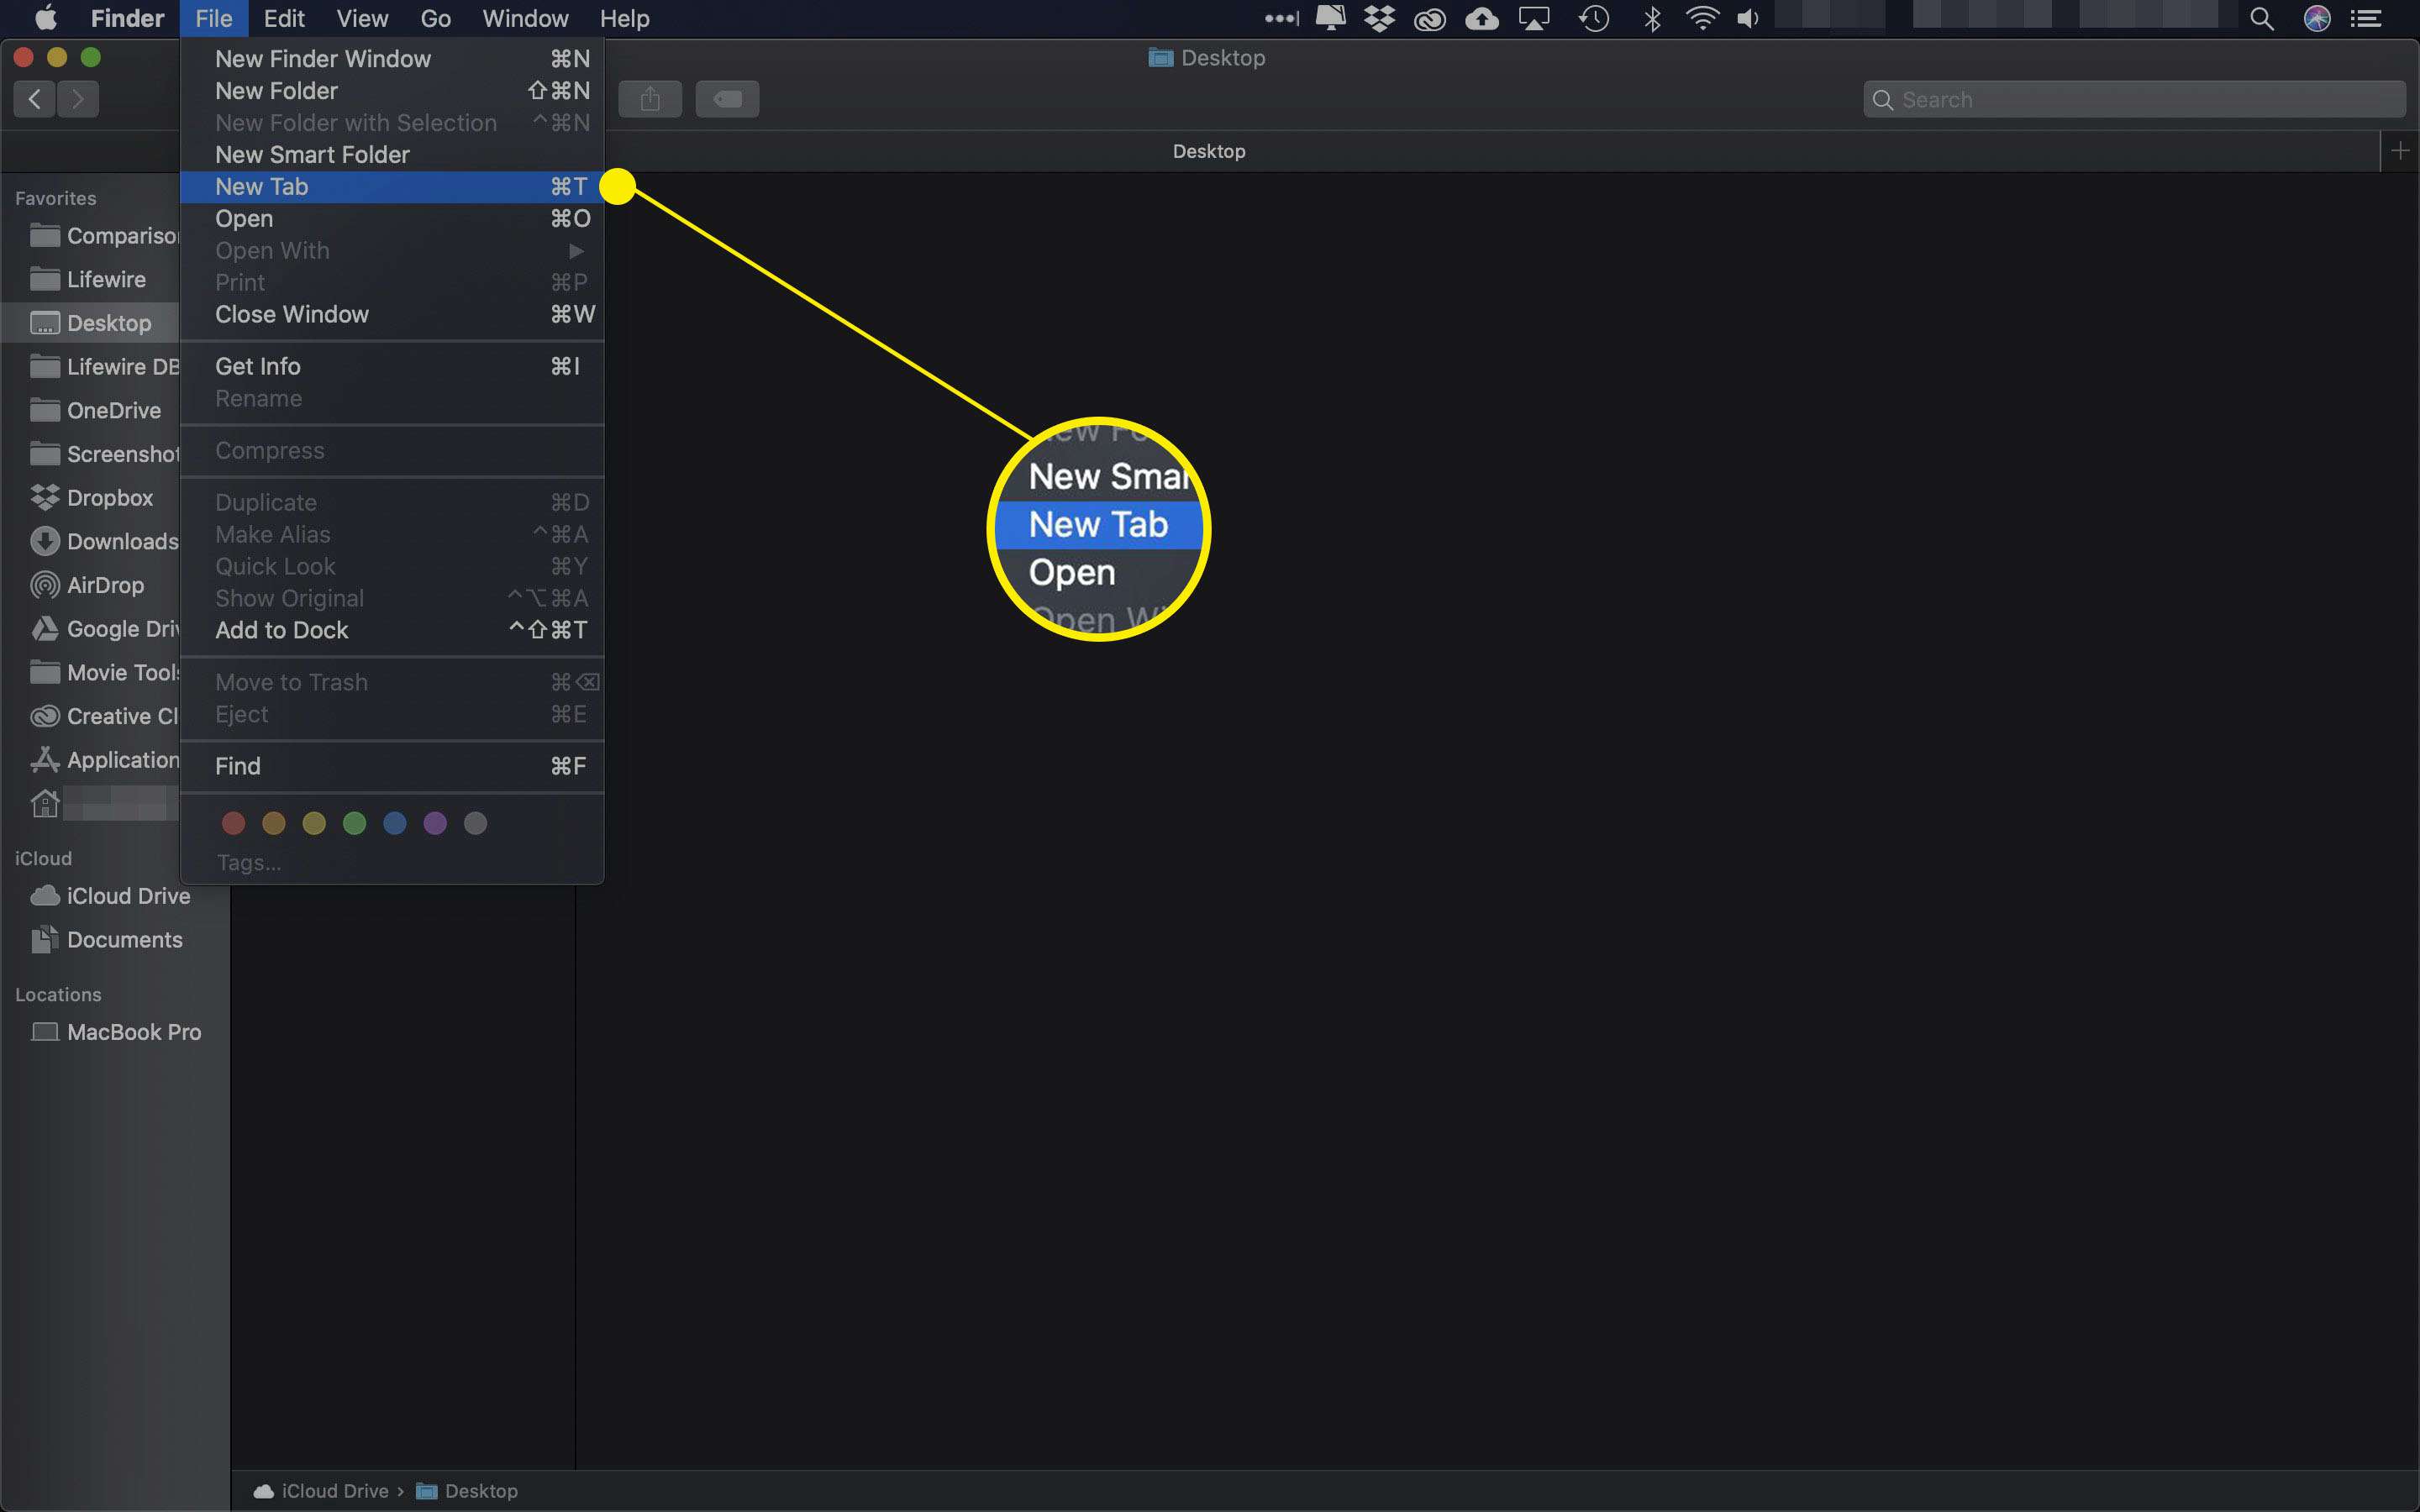Click the WiFi icon in menu bar
The width and height of the screenshot is (2420, 1512).
tap(1699, 19)
